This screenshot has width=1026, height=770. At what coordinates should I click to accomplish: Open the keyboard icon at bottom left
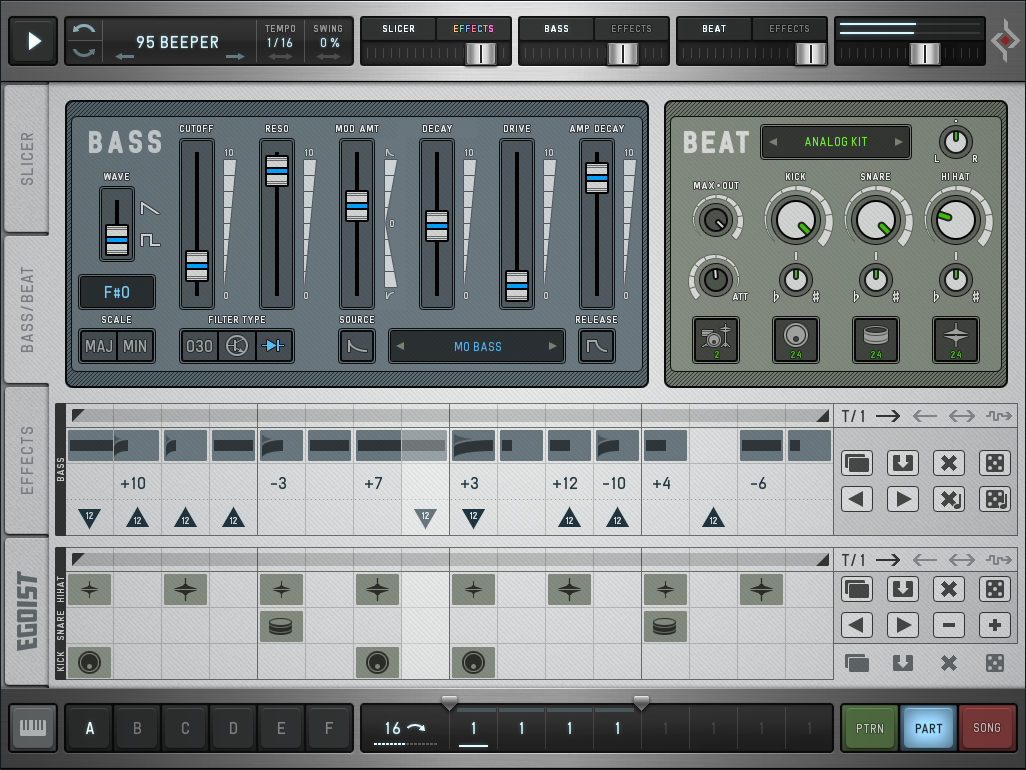pyautogui.click(x=33, y=728)
